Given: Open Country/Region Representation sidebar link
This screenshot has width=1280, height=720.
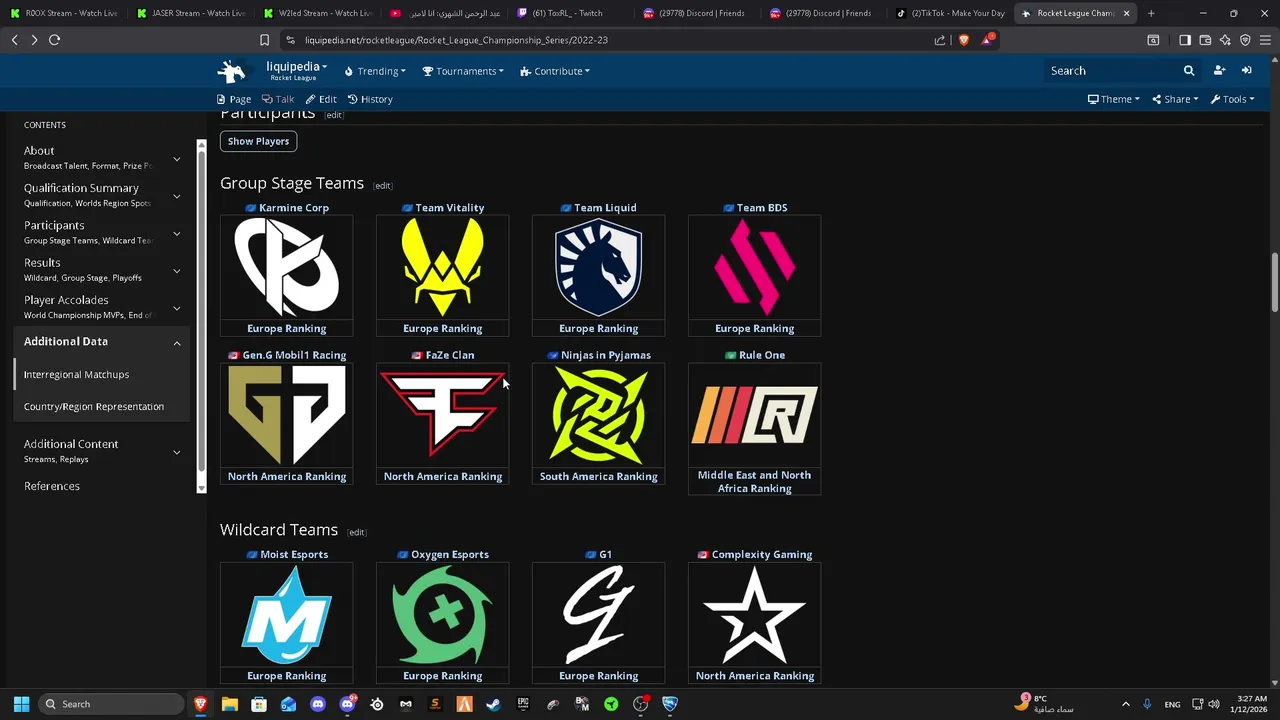Looking at the screenshot, I should click(94, 406).
